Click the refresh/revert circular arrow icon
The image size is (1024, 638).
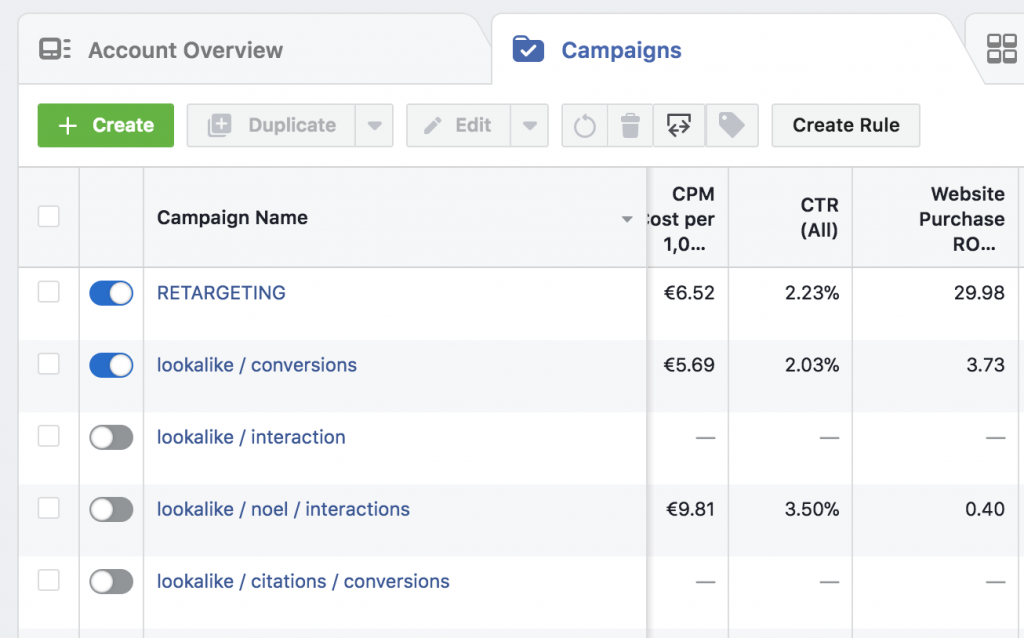coord(584,125)
